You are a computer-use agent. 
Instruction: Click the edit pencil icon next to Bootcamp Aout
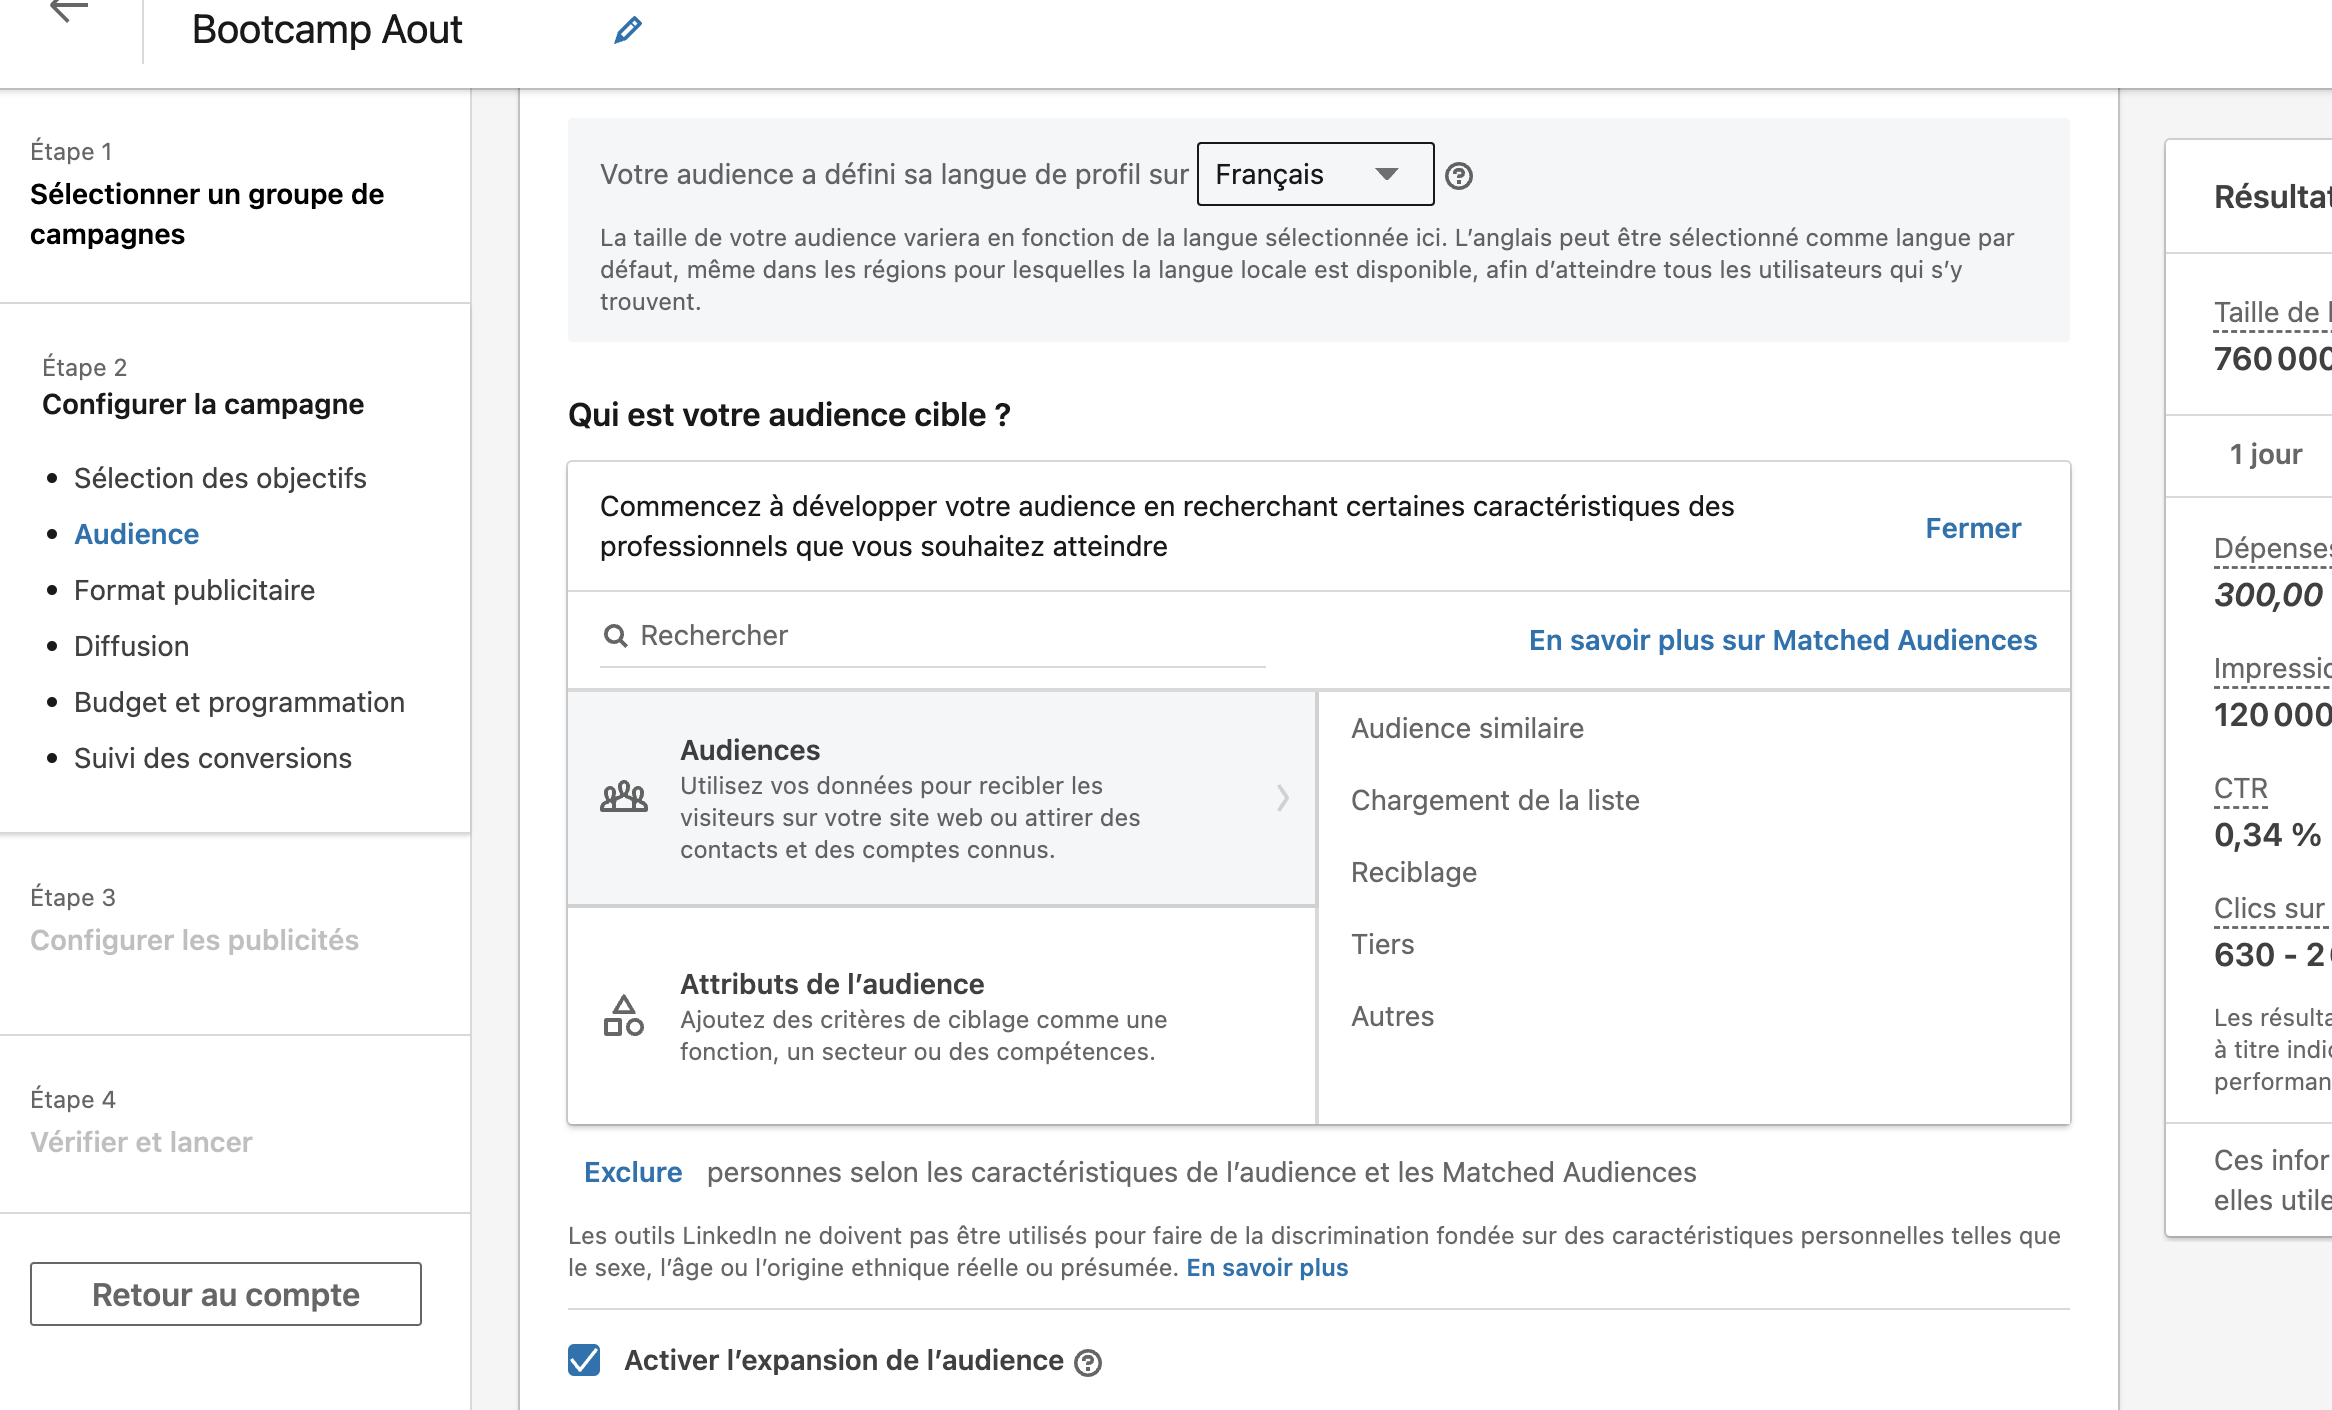point(628,28)
